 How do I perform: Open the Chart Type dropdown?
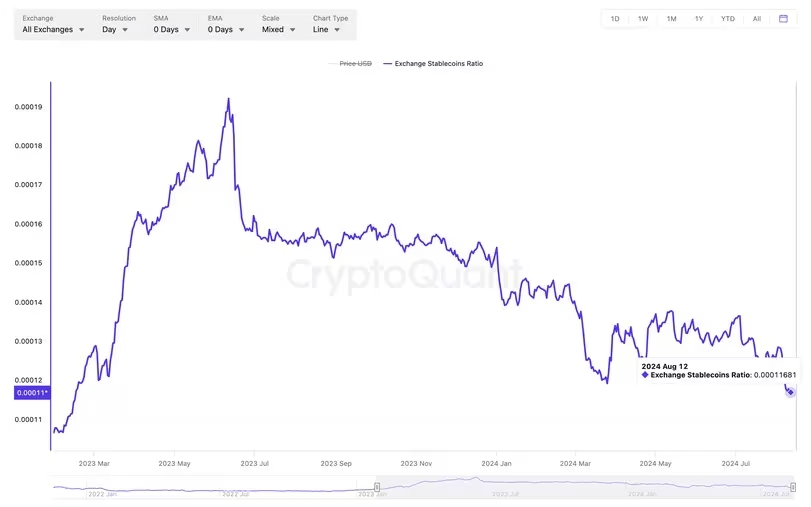(x=326, y=30)
